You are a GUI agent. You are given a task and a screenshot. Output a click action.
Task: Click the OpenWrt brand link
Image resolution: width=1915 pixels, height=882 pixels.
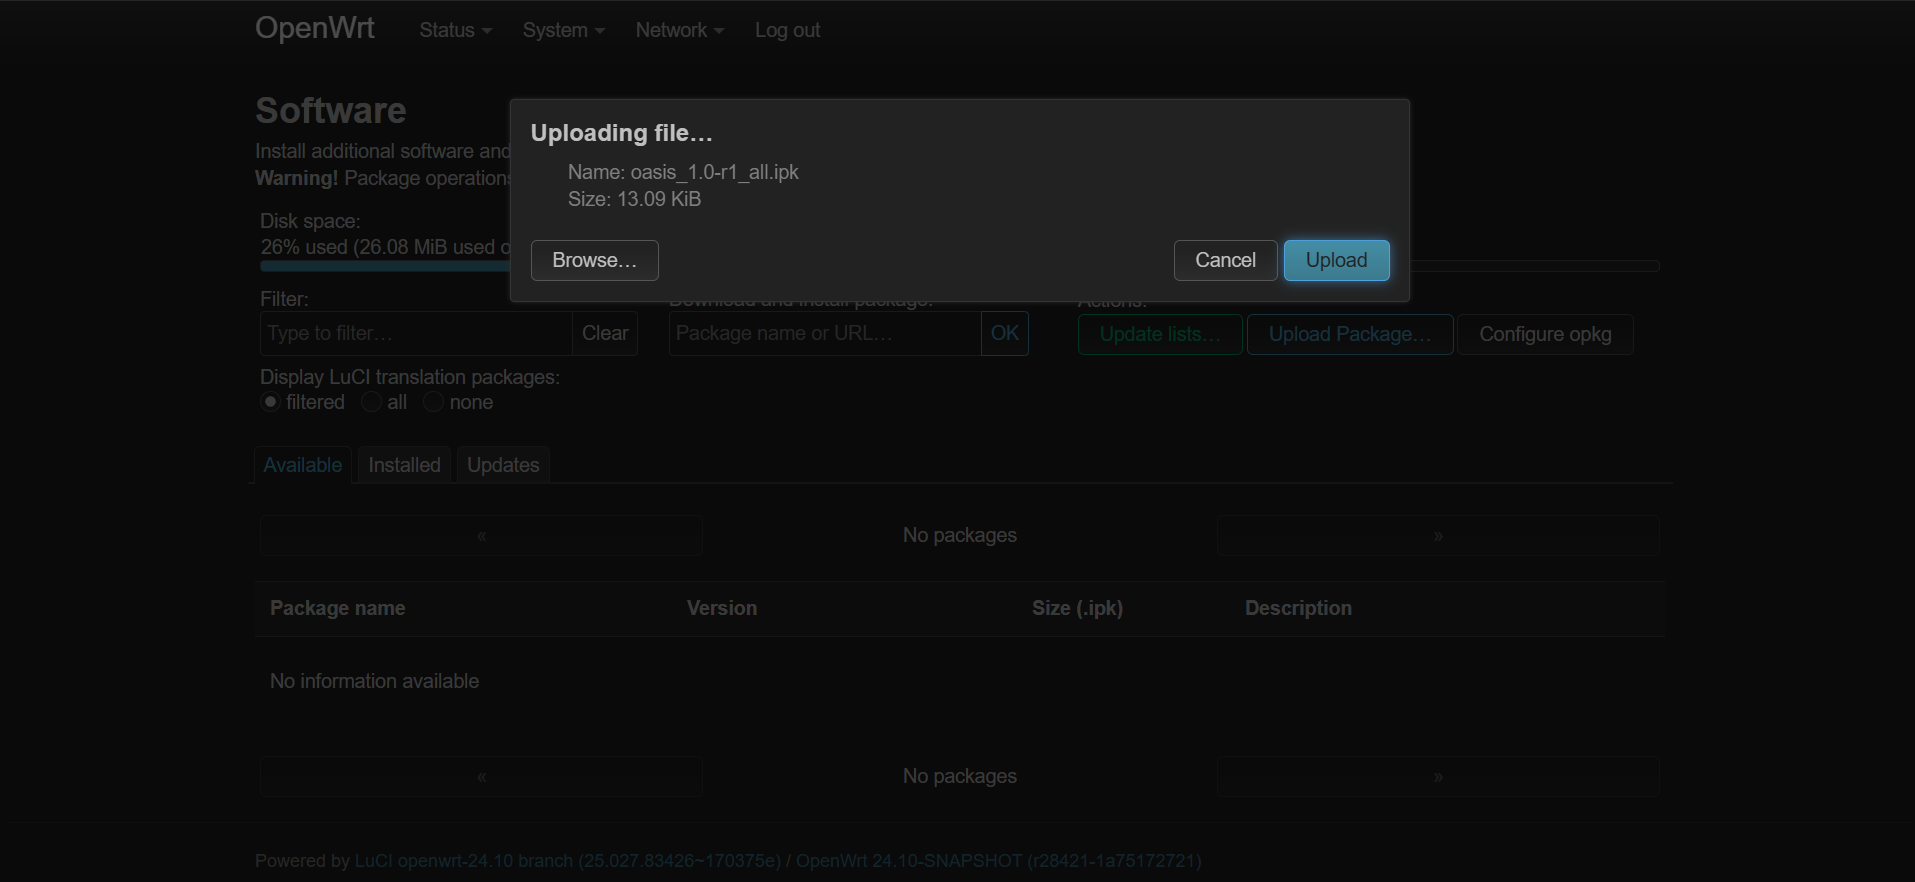(315, 28)
